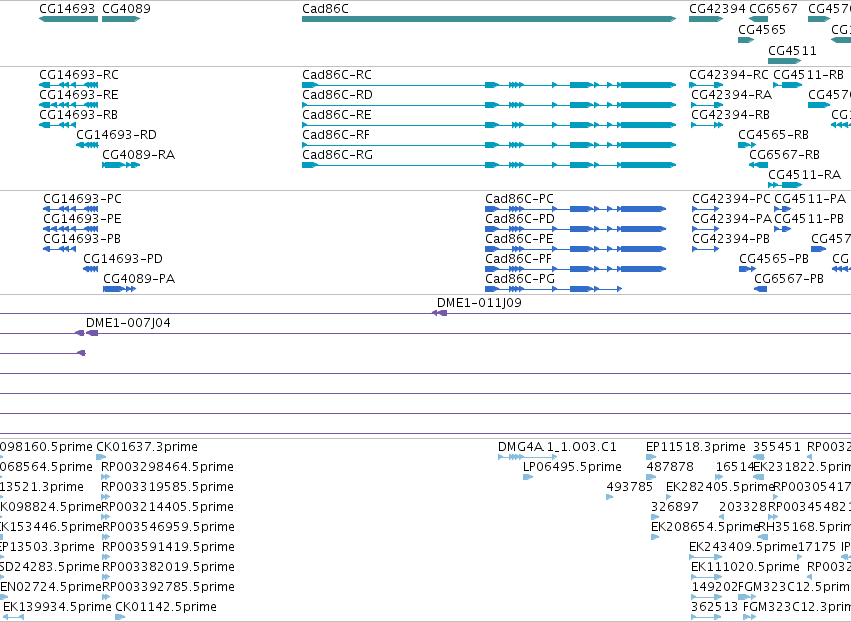
Task: Select feature 487878
Action: pos(651,477)
